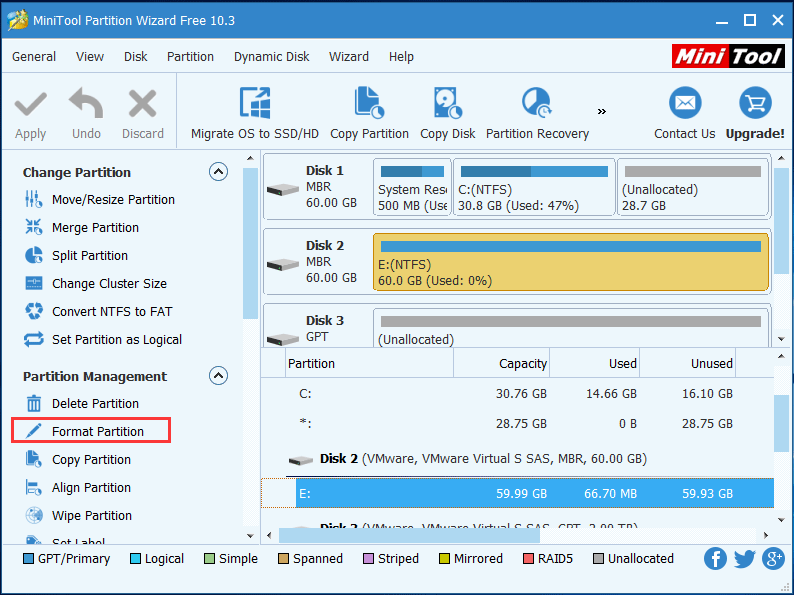794x595 pixels.
Task: Click the GPT/Primary legend swatch
Action: point(28,559)
